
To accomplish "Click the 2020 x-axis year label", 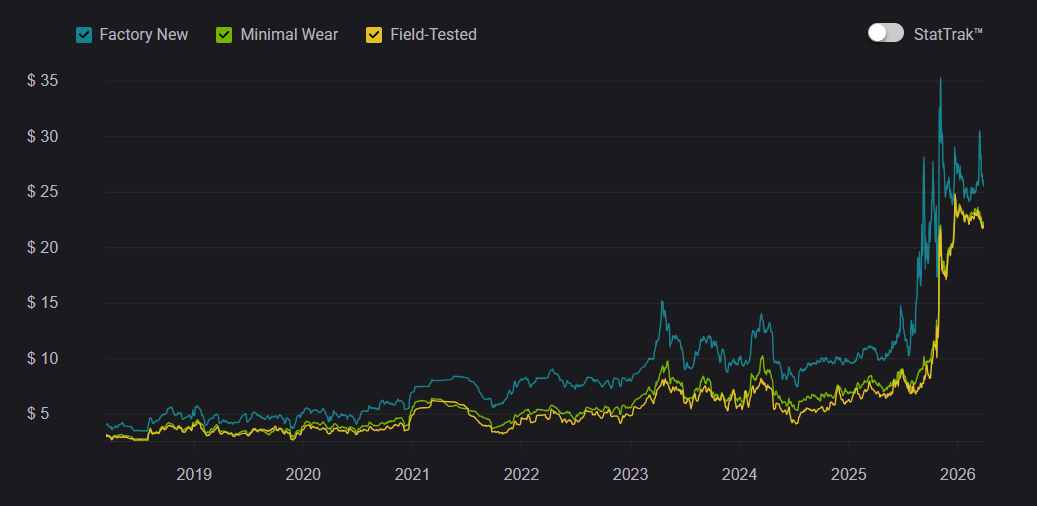I will pos(303,473).
